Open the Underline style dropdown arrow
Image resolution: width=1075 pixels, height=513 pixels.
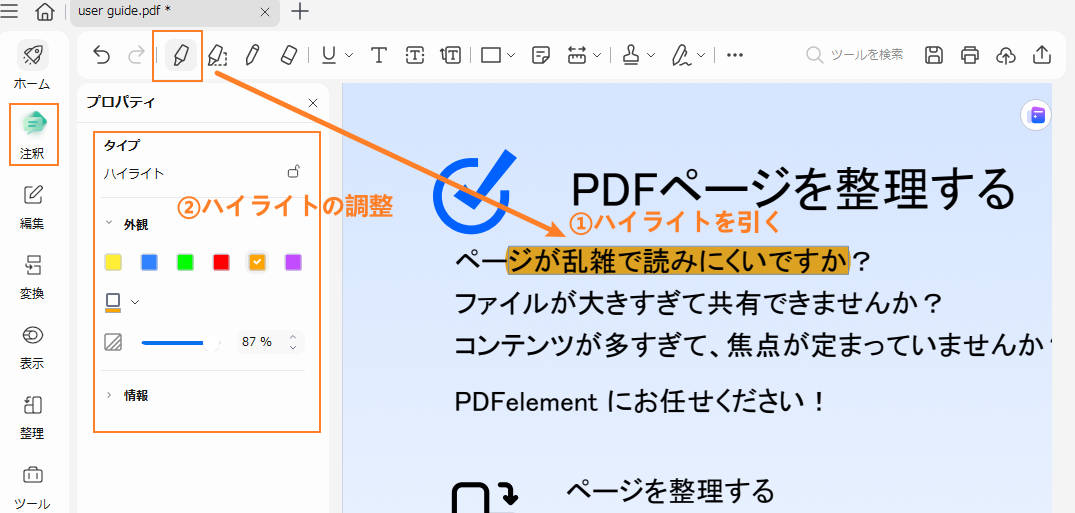[x=349, y=55]
